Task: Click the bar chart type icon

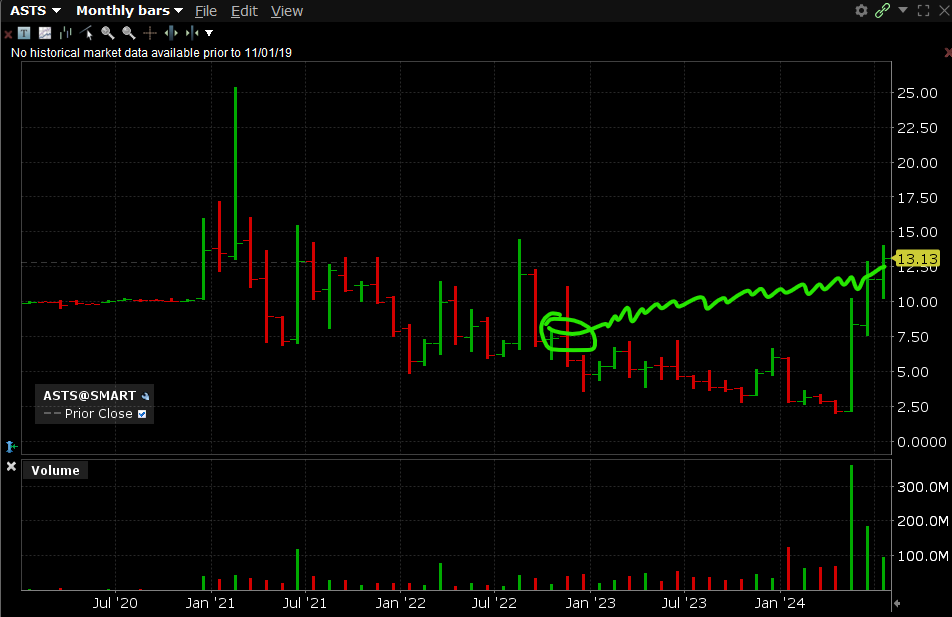Action: point(66,33)
